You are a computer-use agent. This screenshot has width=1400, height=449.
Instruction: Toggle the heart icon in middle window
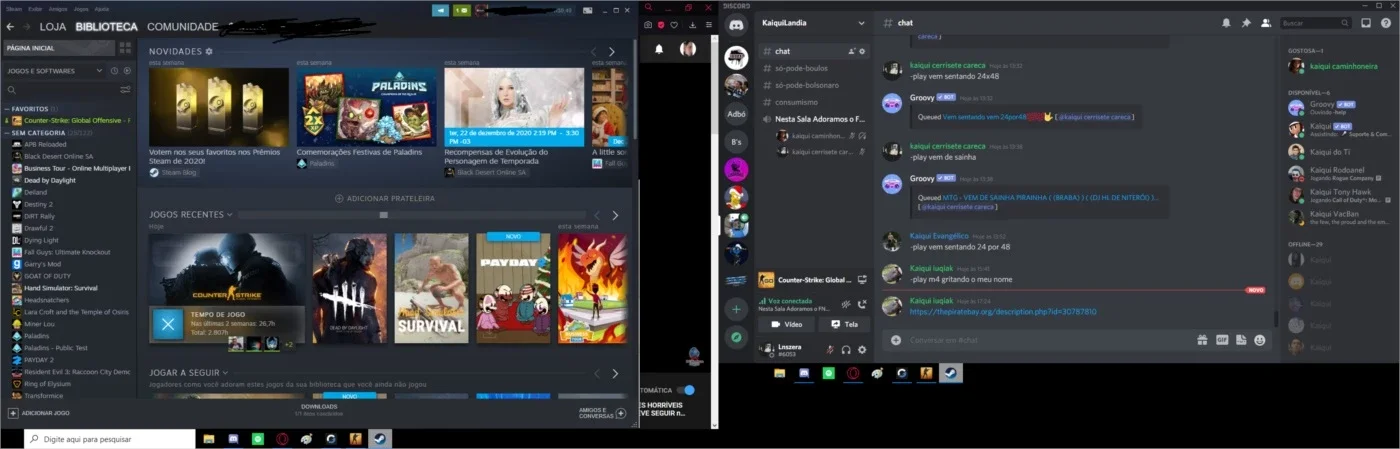[x=676, y=24]
